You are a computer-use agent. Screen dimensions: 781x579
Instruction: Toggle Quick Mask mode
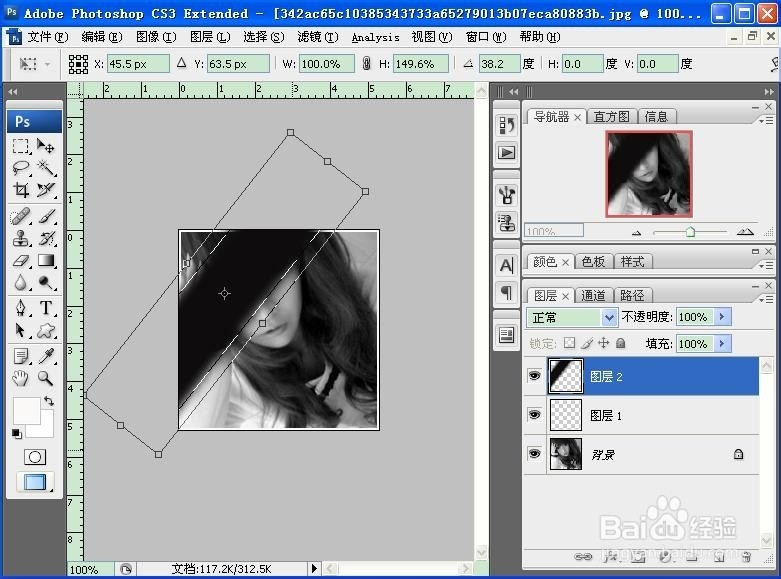click(34, 457)
